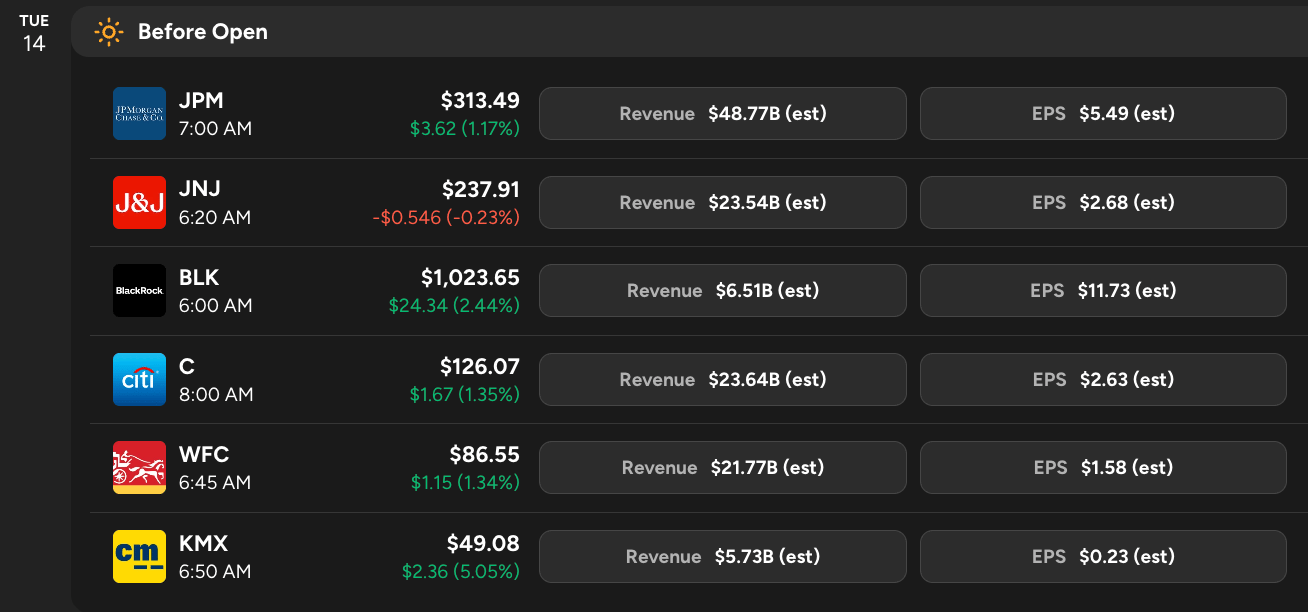Open the Citi blue logo icon
Image resolution: width=1308 pixels, height=612 pixels.
pyautogui.click(x=139, y=379)
